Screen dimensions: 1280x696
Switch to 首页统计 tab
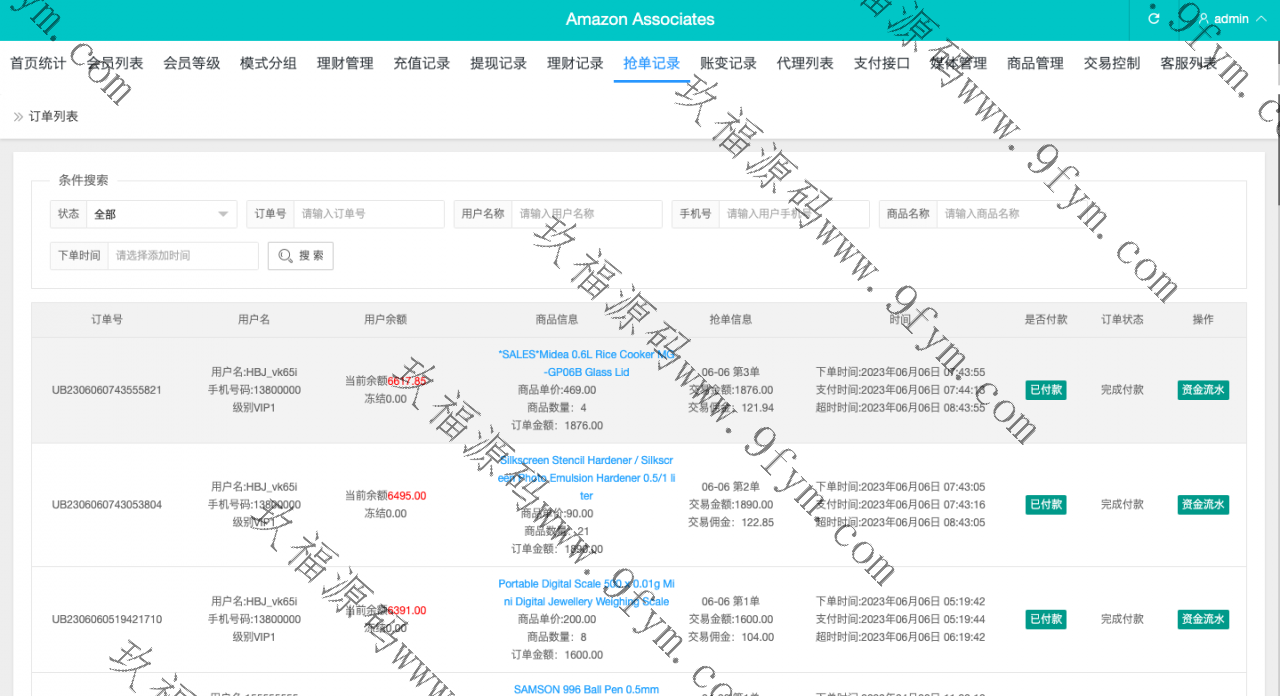(x=38, y=63)
